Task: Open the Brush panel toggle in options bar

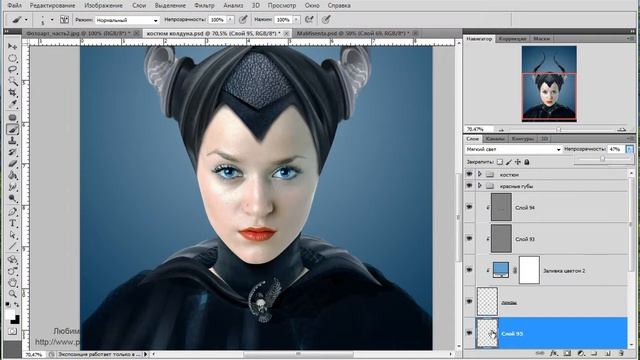Action: [64, 20]
